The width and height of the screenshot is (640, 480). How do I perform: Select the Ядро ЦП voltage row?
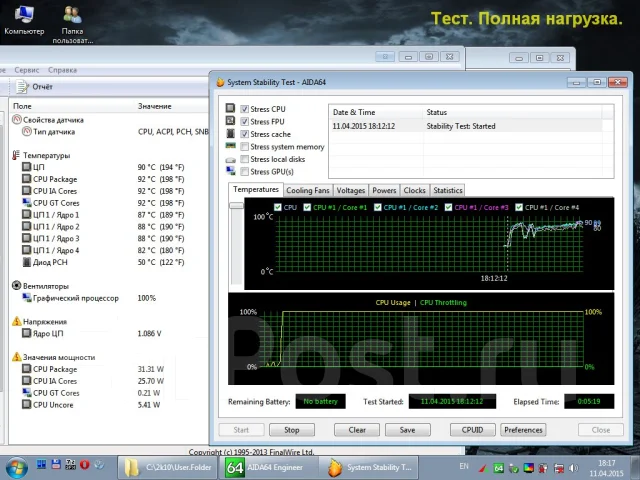click(x=108, y=333)
